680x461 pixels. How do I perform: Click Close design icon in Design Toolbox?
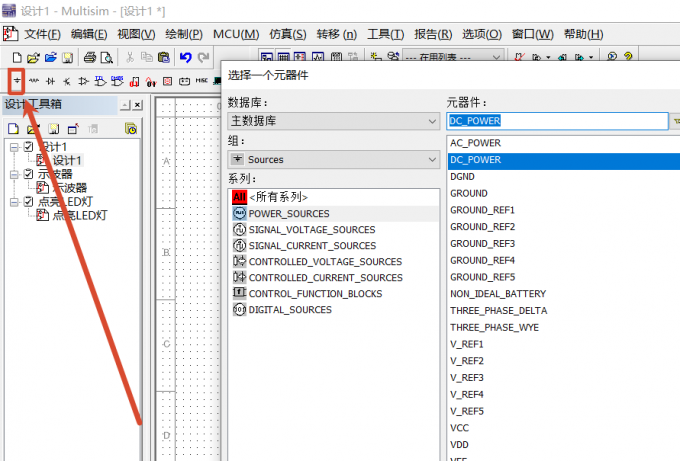(73, 129)
